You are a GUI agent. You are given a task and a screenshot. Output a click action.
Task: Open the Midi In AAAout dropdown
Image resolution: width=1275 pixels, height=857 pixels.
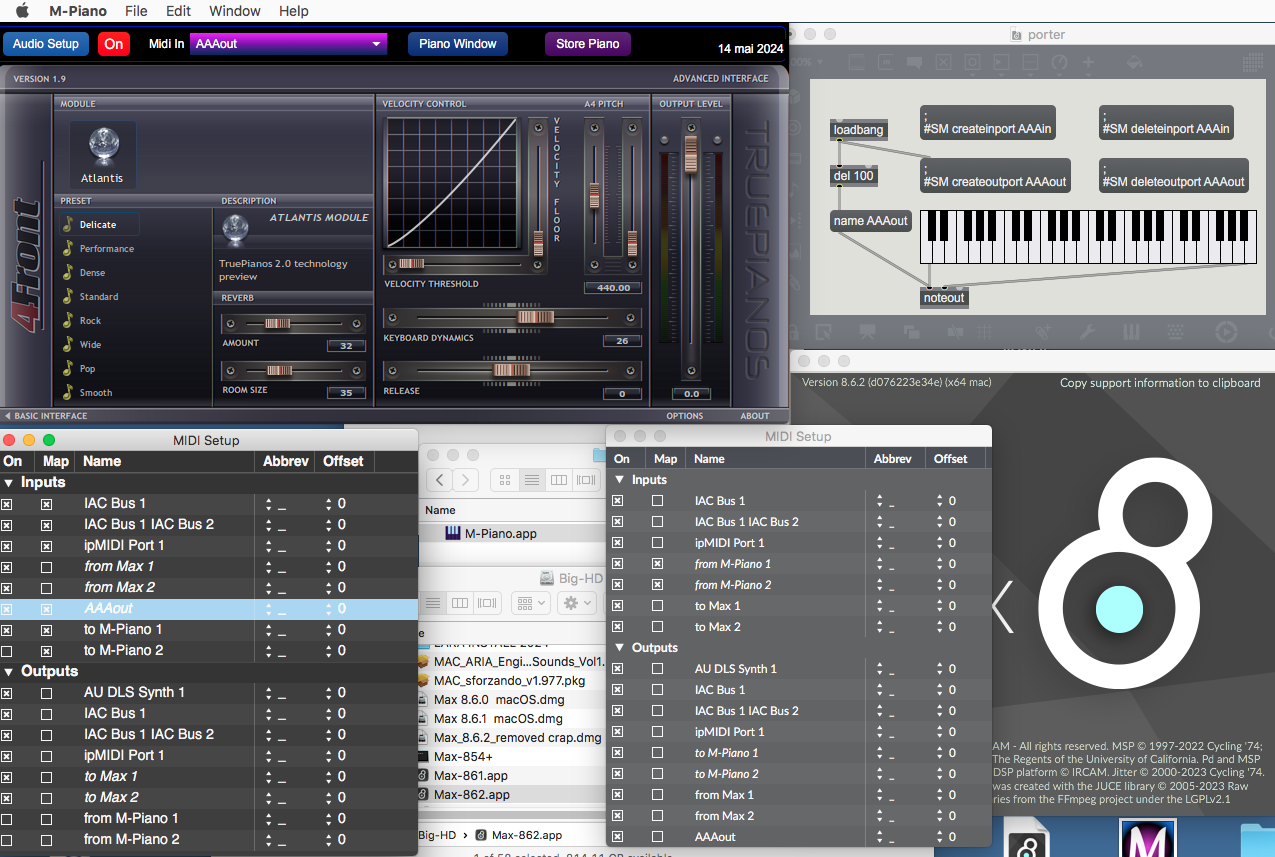[289, 44]
